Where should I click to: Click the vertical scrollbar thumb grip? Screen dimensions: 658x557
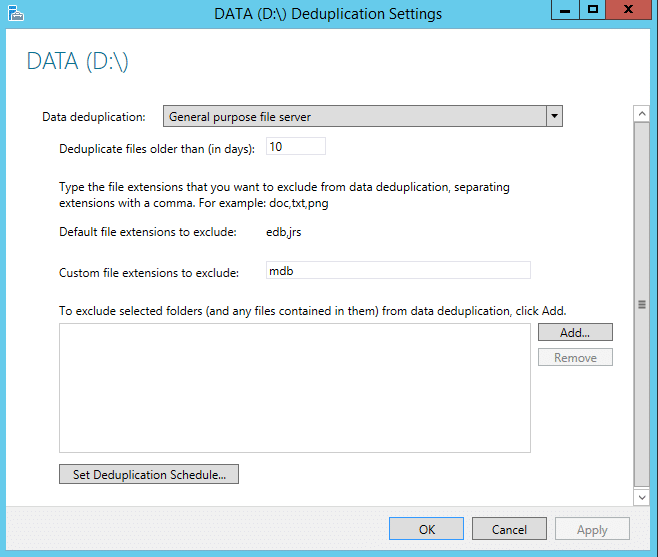tap(642, 305)
